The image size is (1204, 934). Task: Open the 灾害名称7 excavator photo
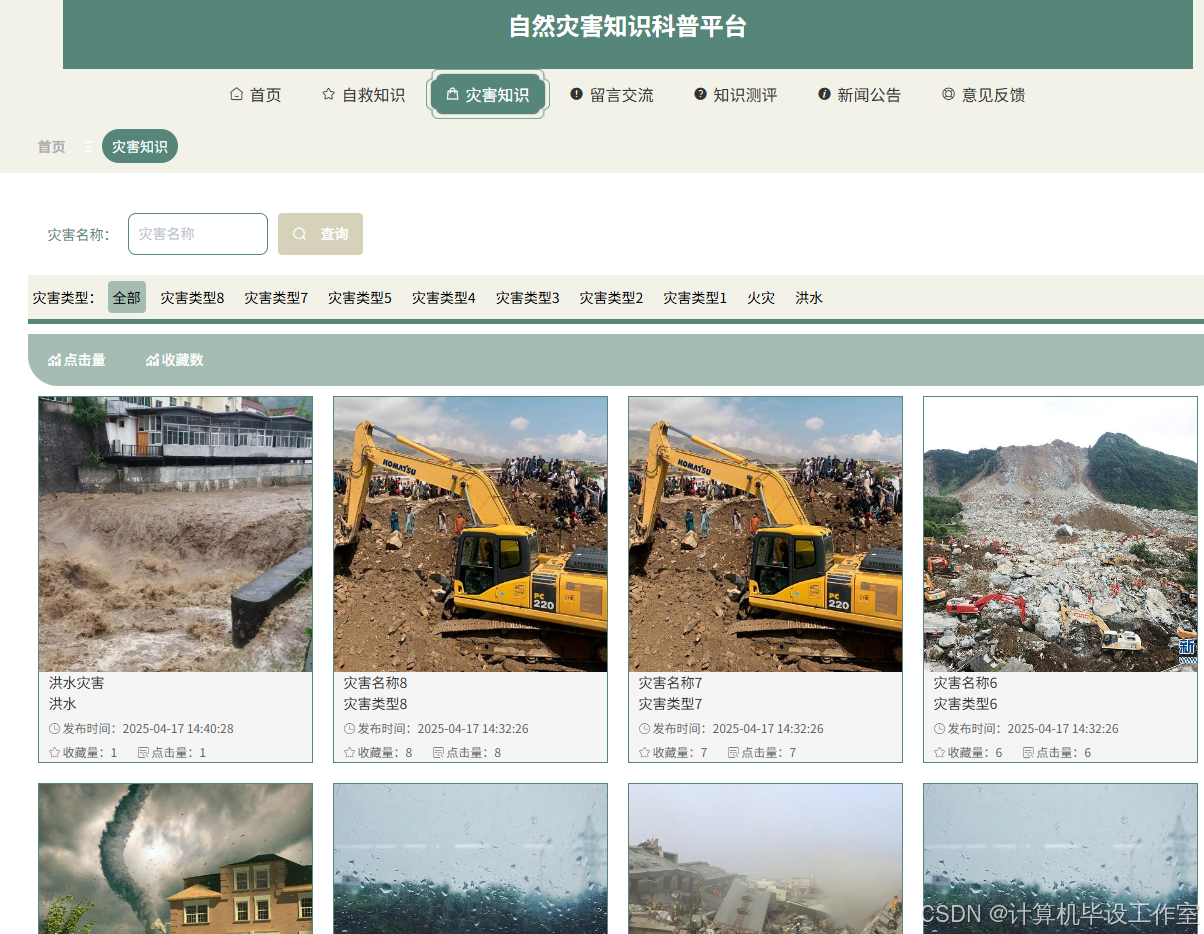click(x=765, y=534)
